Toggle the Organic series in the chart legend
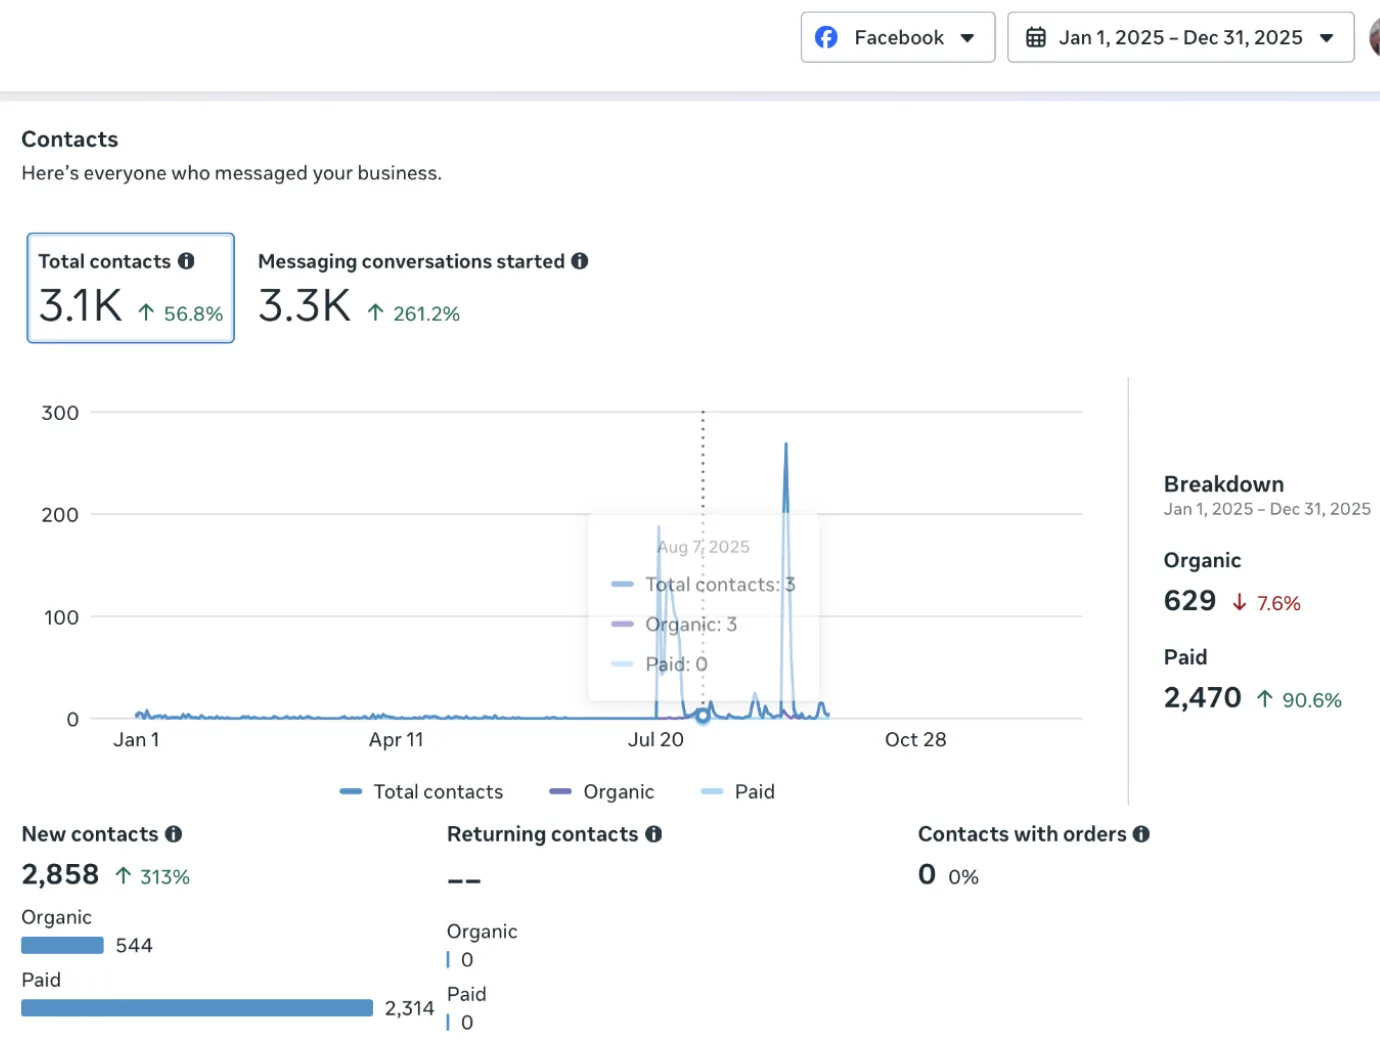 point(602,792)
